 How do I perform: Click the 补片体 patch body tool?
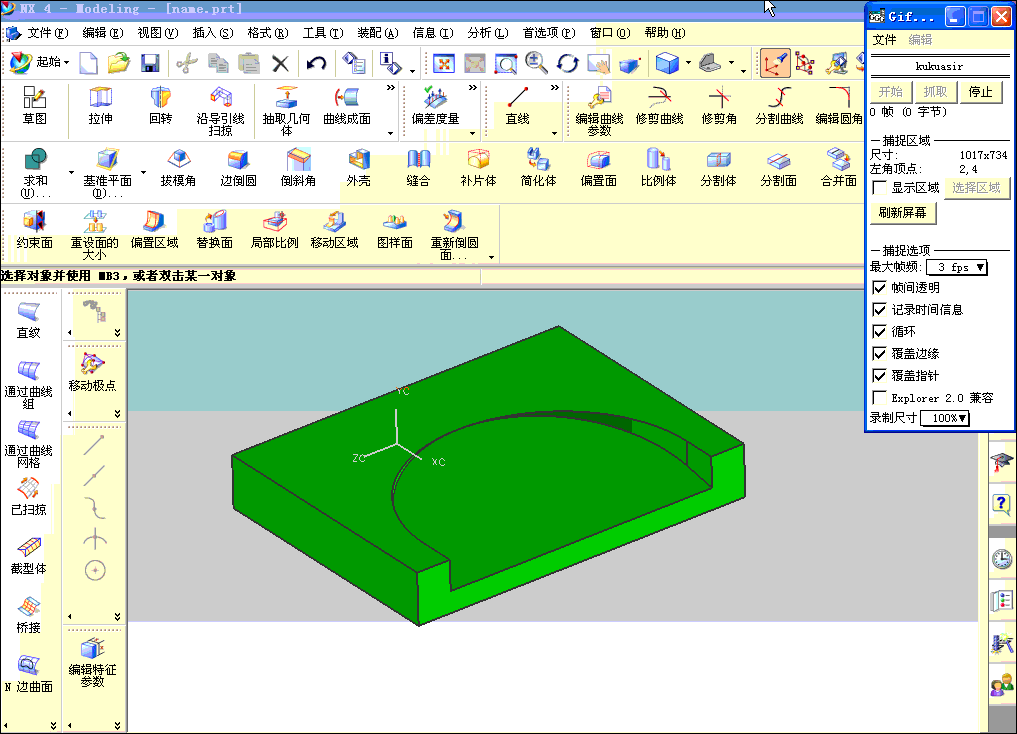coord(479,167)
